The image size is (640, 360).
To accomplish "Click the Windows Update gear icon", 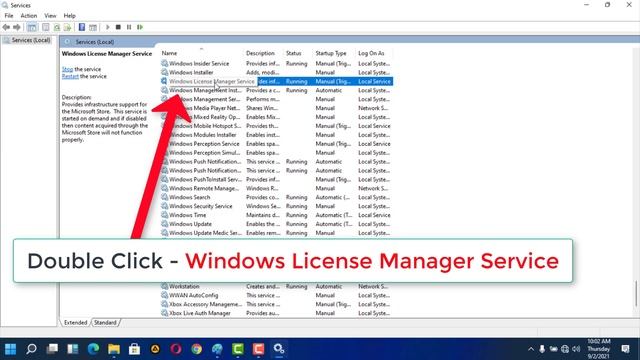I will pos(164,224).
